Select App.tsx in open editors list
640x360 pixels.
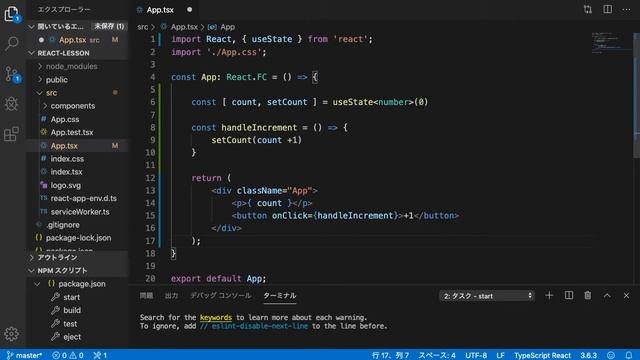(x=73, y=40)
